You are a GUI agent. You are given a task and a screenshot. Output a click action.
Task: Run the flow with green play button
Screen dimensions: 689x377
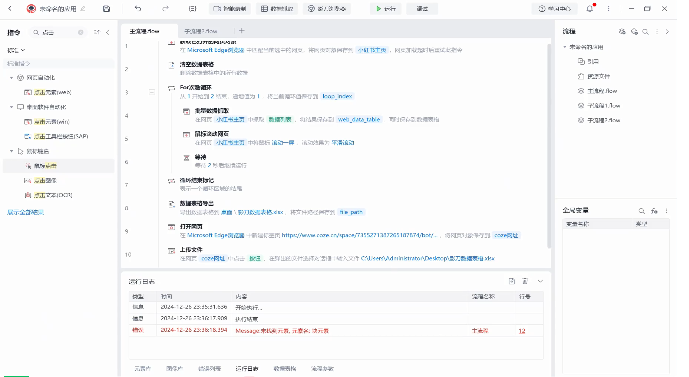[385, 9]
